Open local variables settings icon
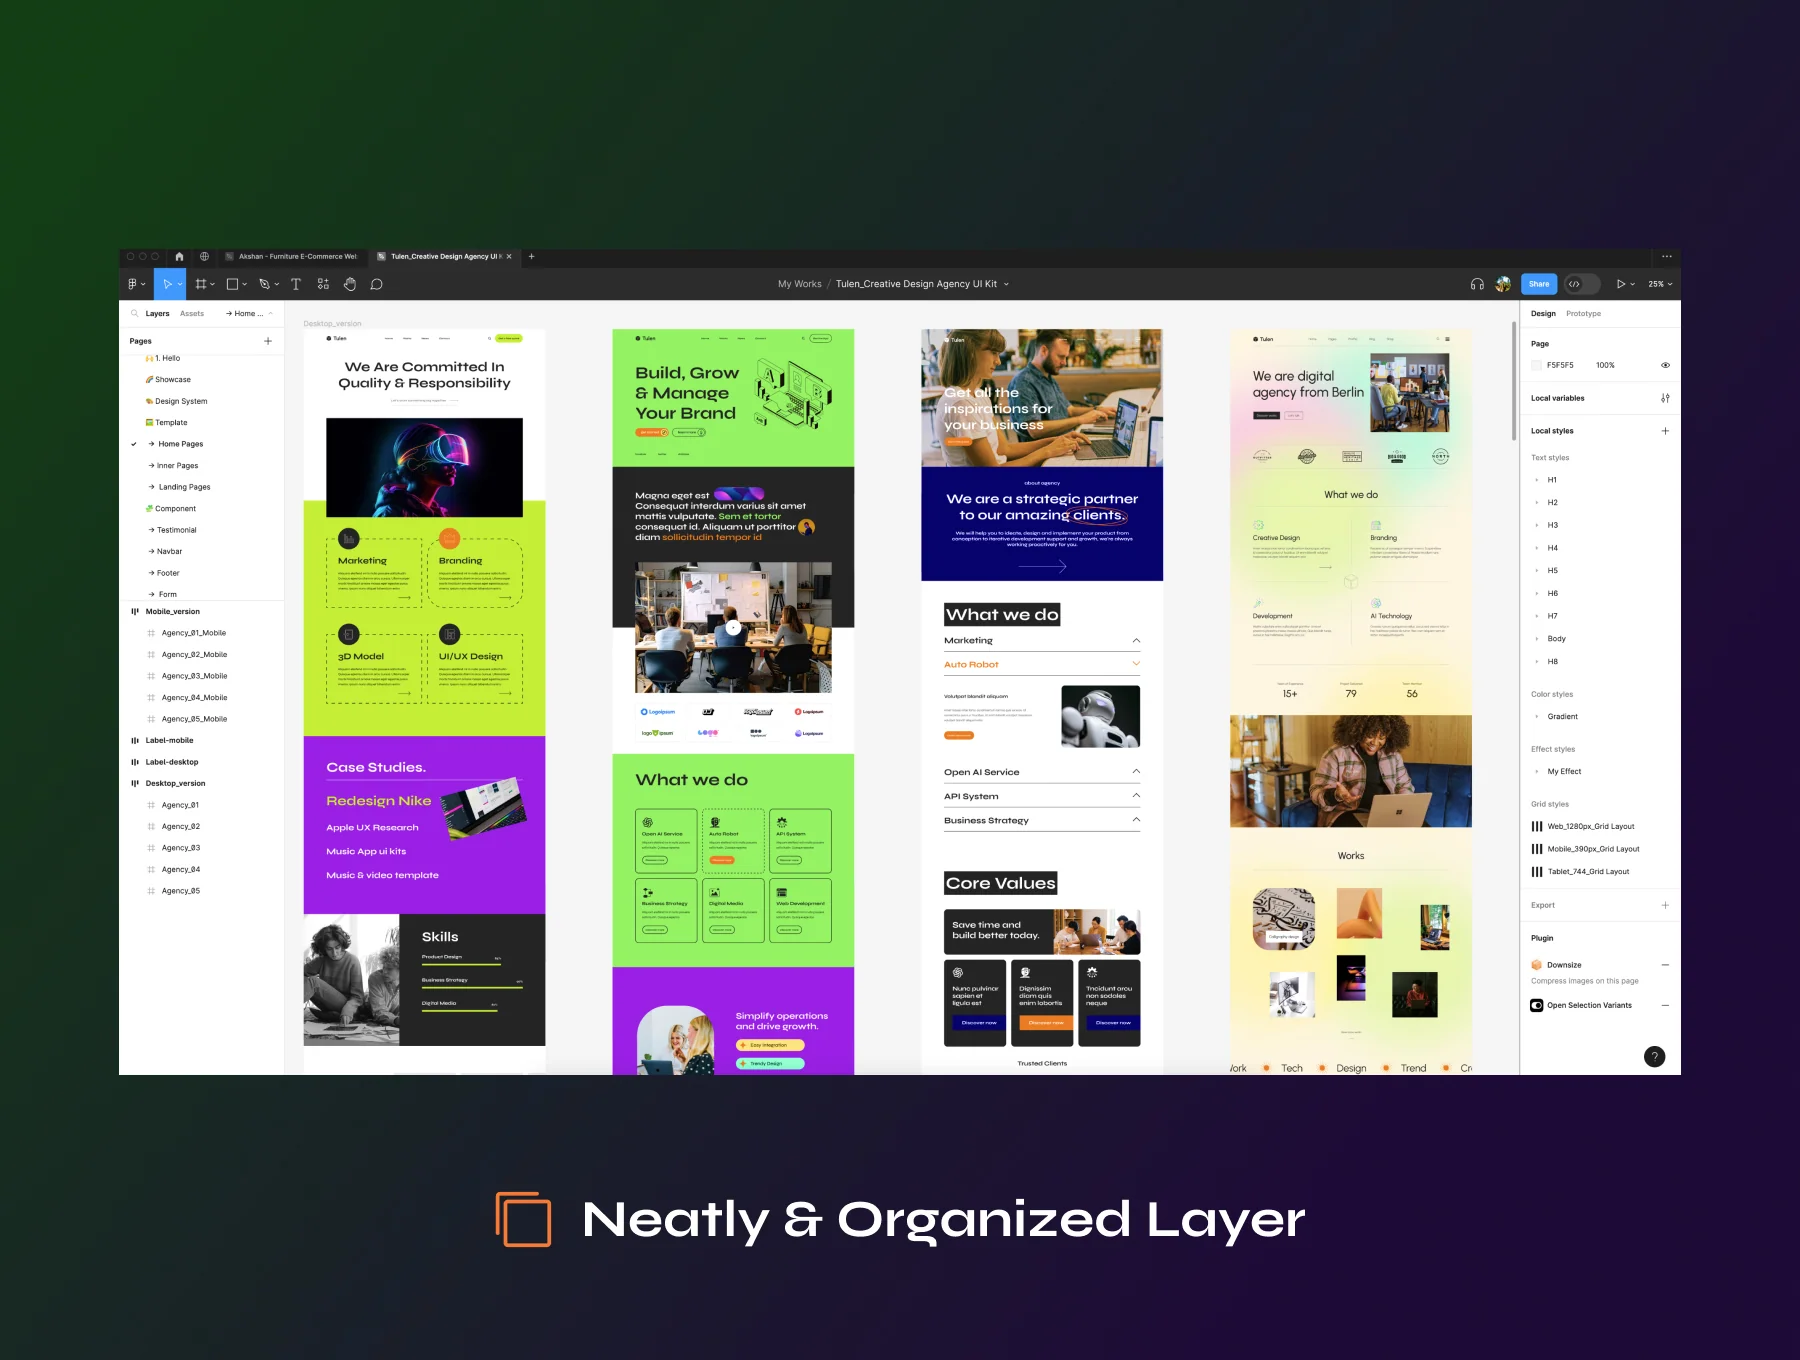 click(x=1665, y=398)
